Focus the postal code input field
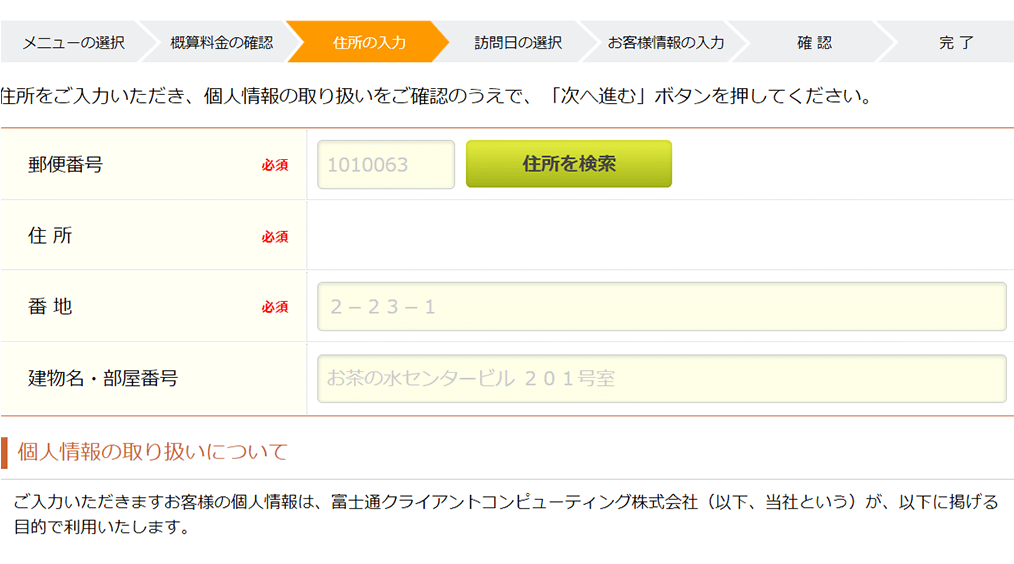Image resolution: width=1014 pixels, height=564 pixels. (x=386, y=165)
